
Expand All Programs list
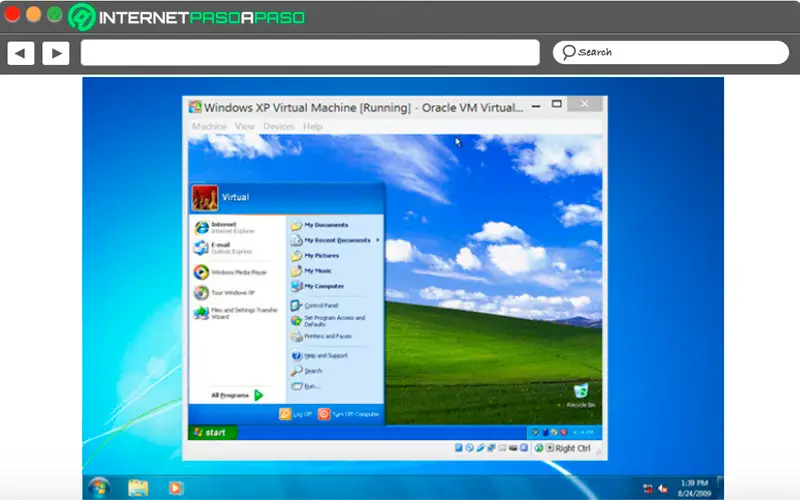[237, 395]
